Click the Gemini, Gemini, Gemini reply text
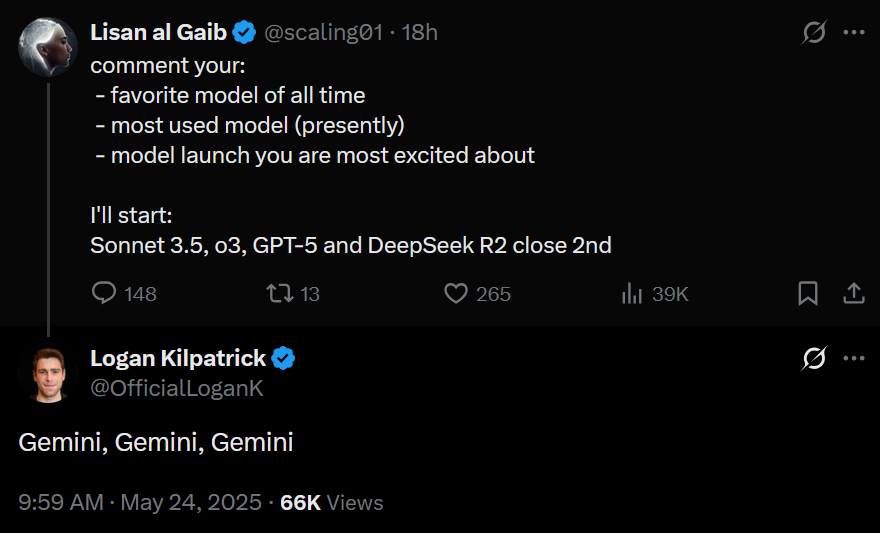Image resolution: width=880 pixels, height=533 pixels. pyautogui.click(x=156, y=442)
